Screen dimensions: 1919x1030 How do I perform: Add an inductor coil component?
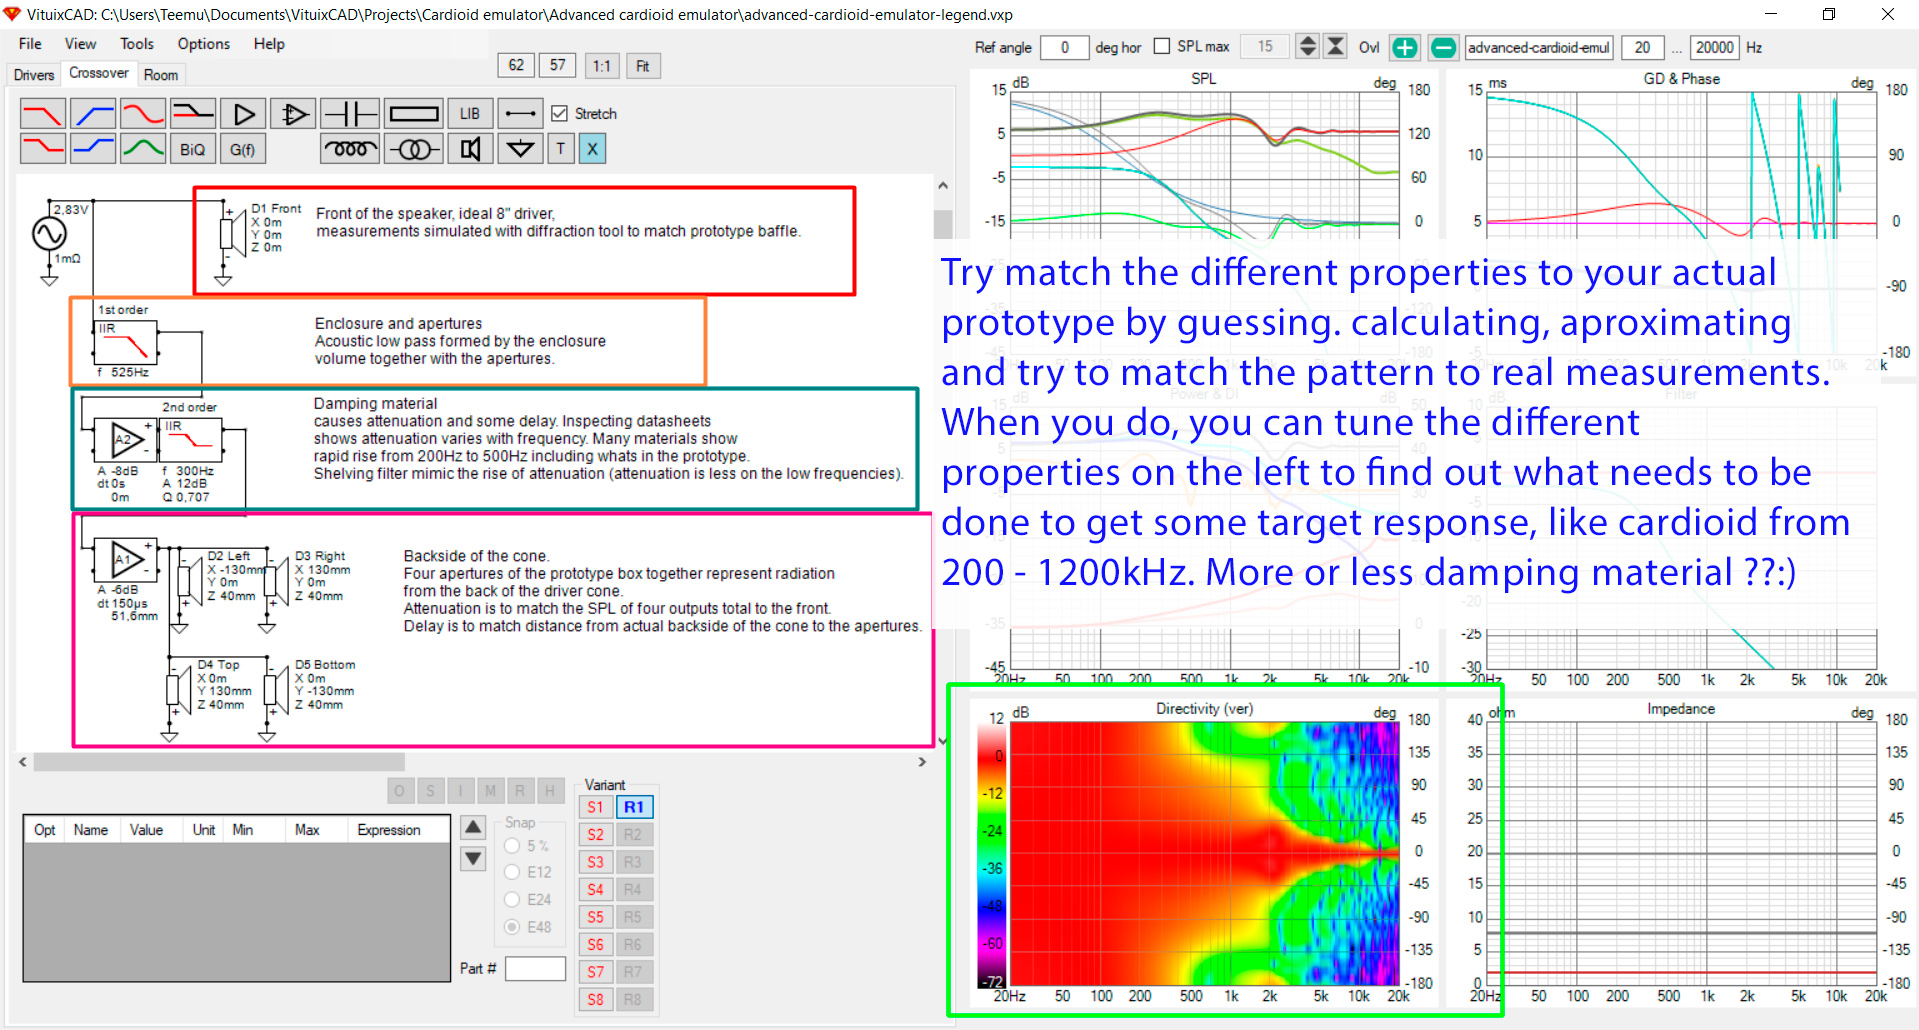coord(350,149)
